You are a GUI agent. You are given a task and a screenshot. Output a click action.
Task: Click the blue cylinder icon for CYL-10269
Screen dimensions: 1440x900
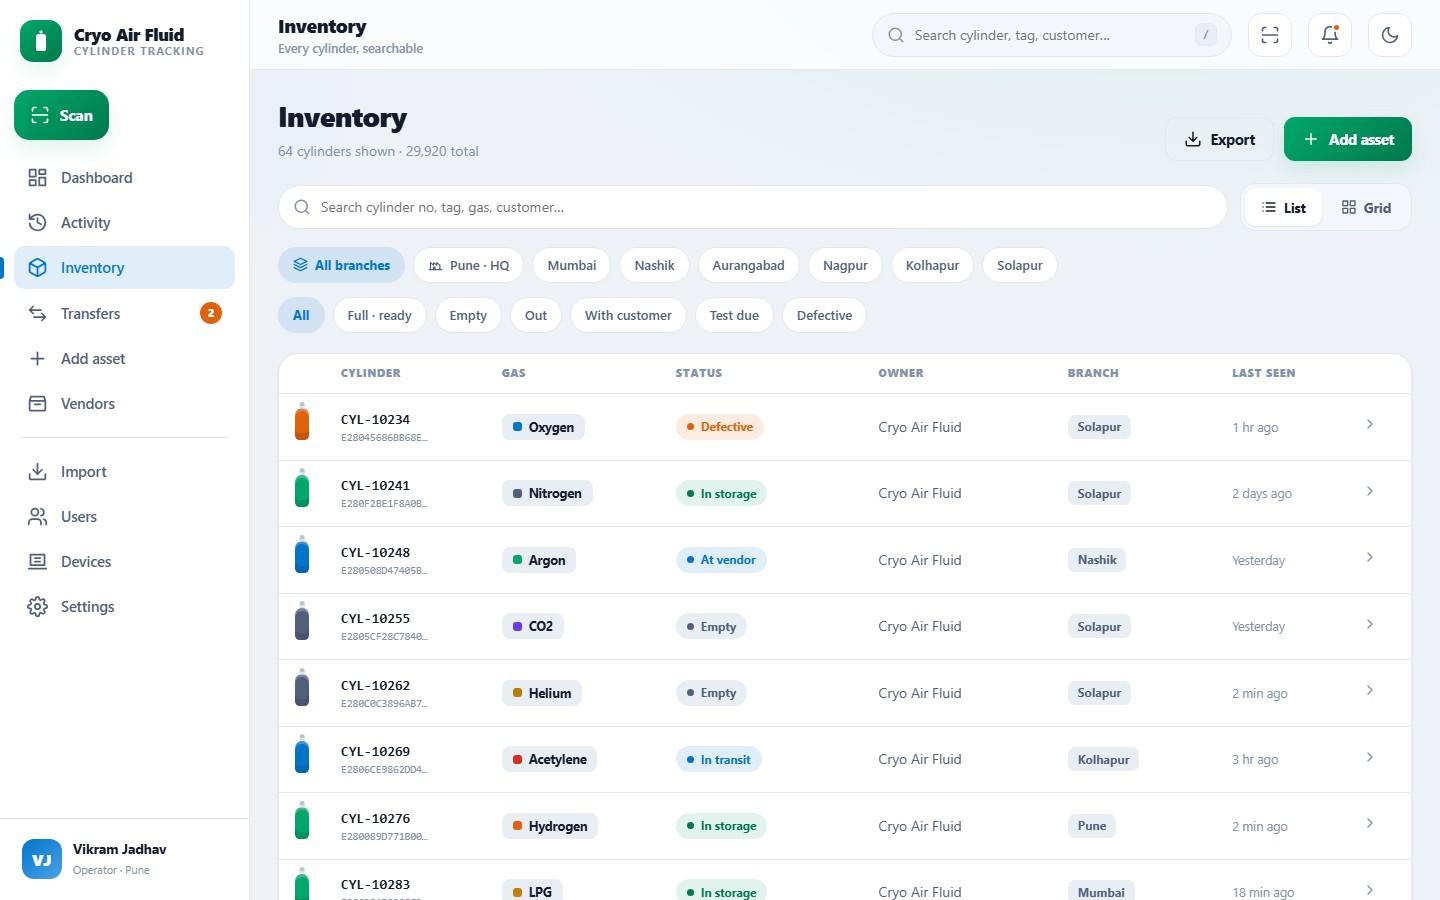302,755
